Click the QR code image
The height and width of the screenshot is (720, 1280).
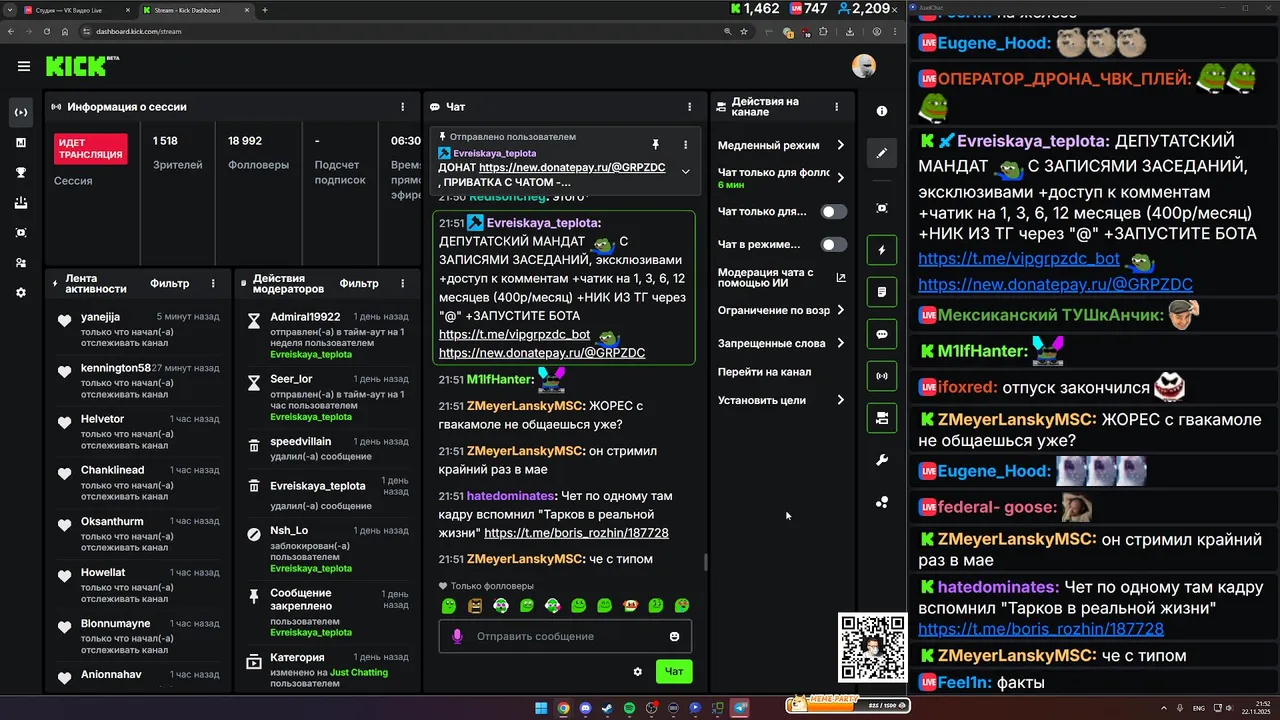point(872,648)
